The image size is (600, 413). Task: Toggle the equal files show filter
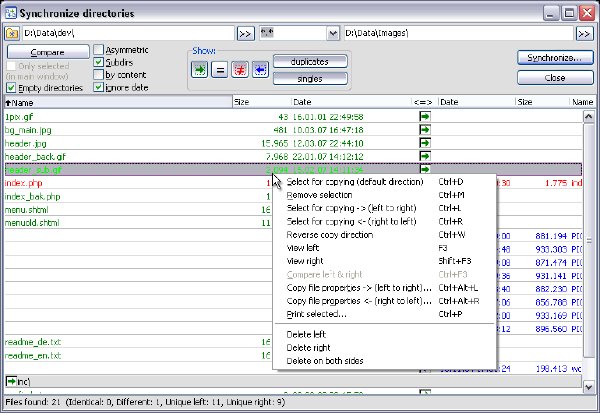click(x=220, y=70)
